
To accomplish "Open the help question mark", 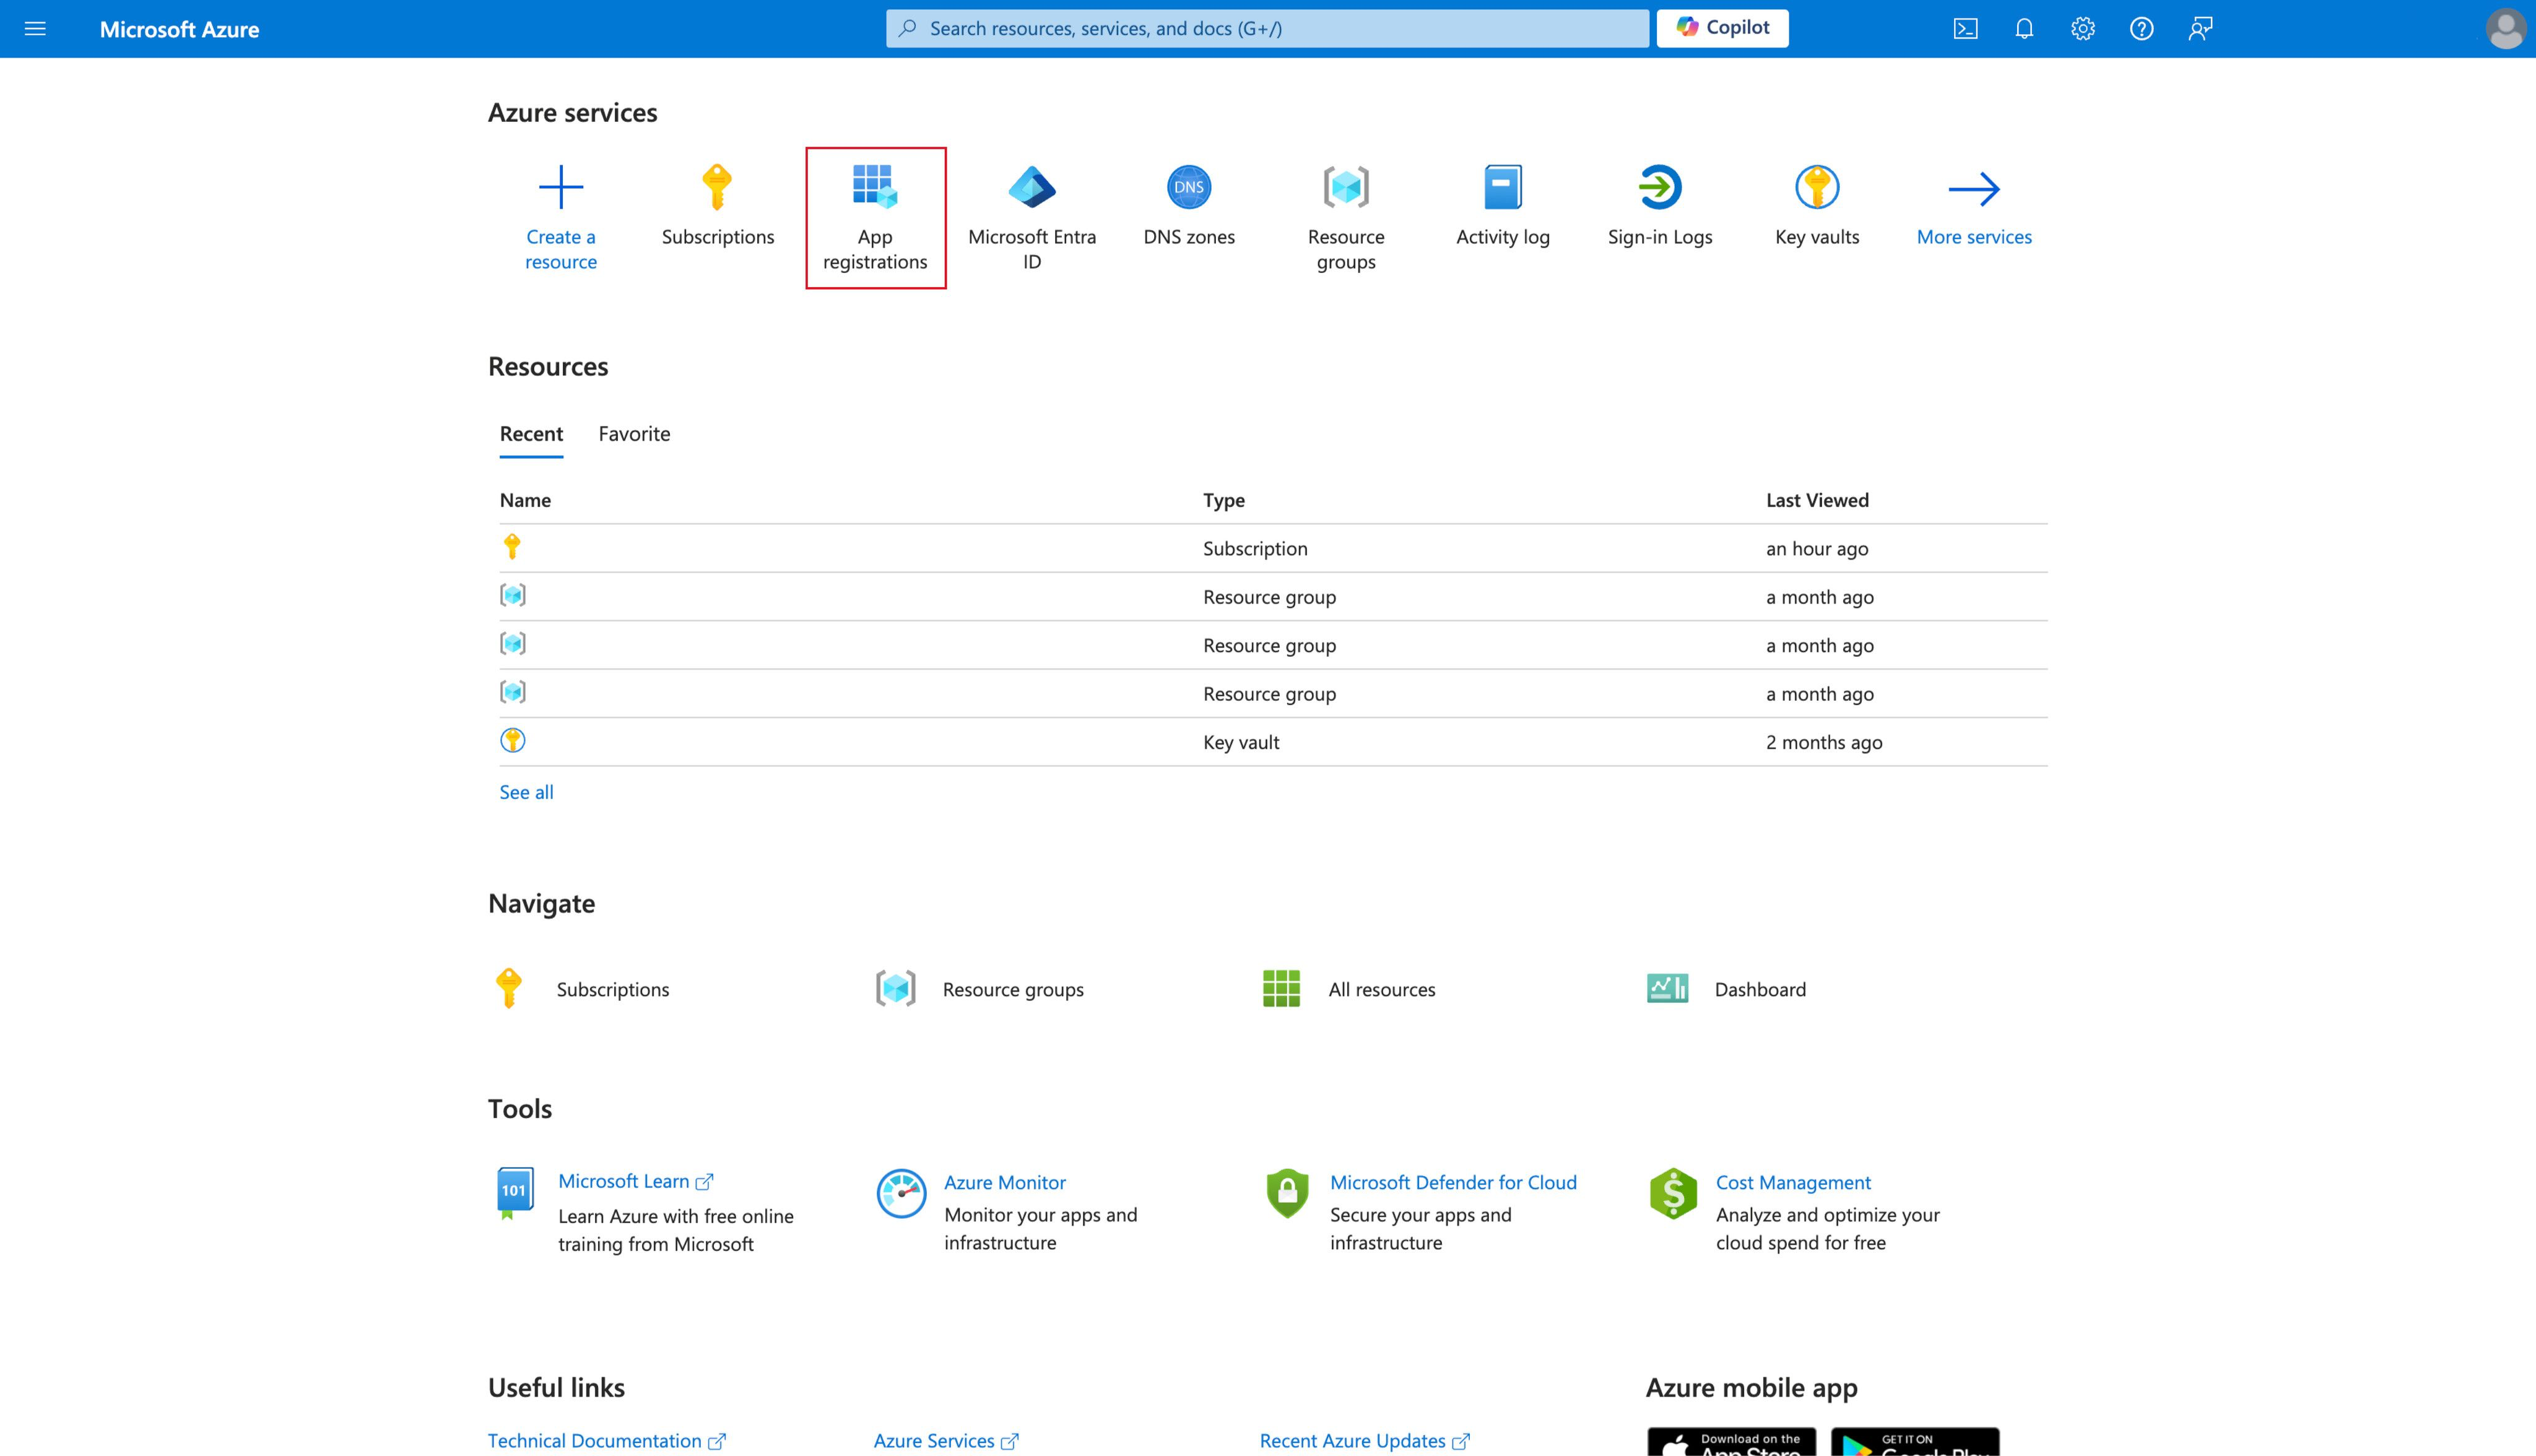I will 2141,29.
